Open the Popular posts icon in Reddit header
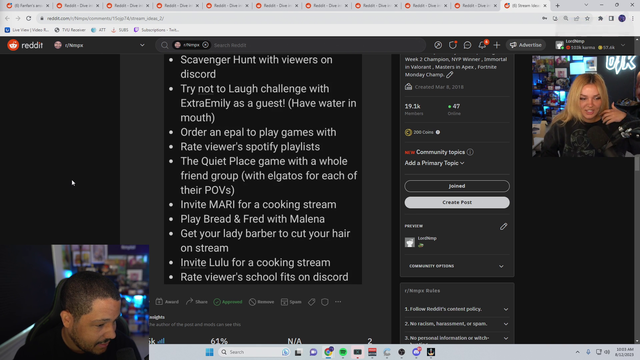Image resolution: width=640 pixels, height=360 pixels. [x=438, y=45]
